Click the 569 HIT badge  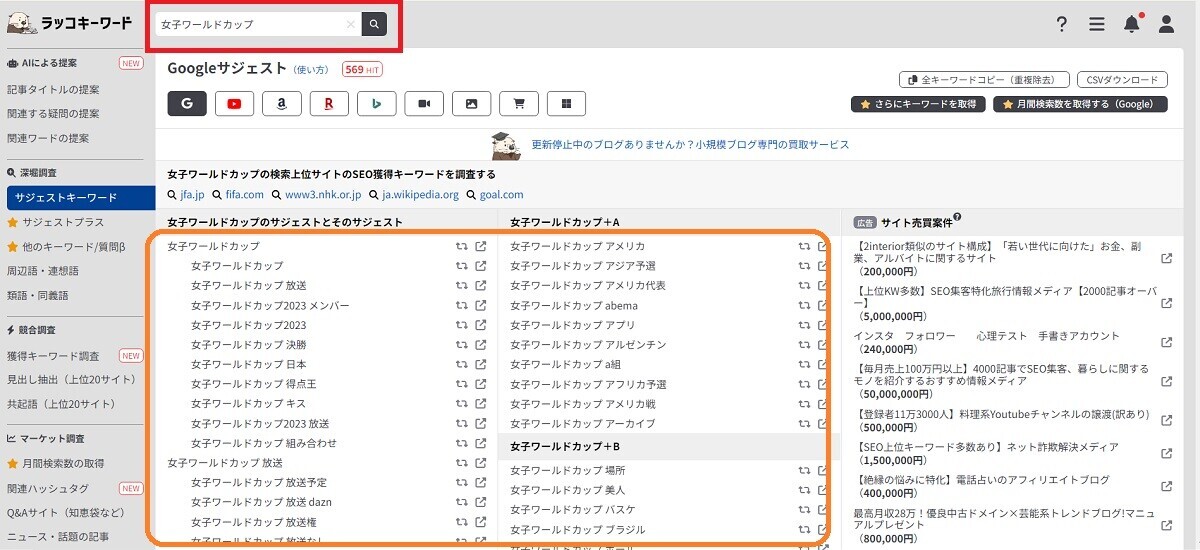pos(362,70)
